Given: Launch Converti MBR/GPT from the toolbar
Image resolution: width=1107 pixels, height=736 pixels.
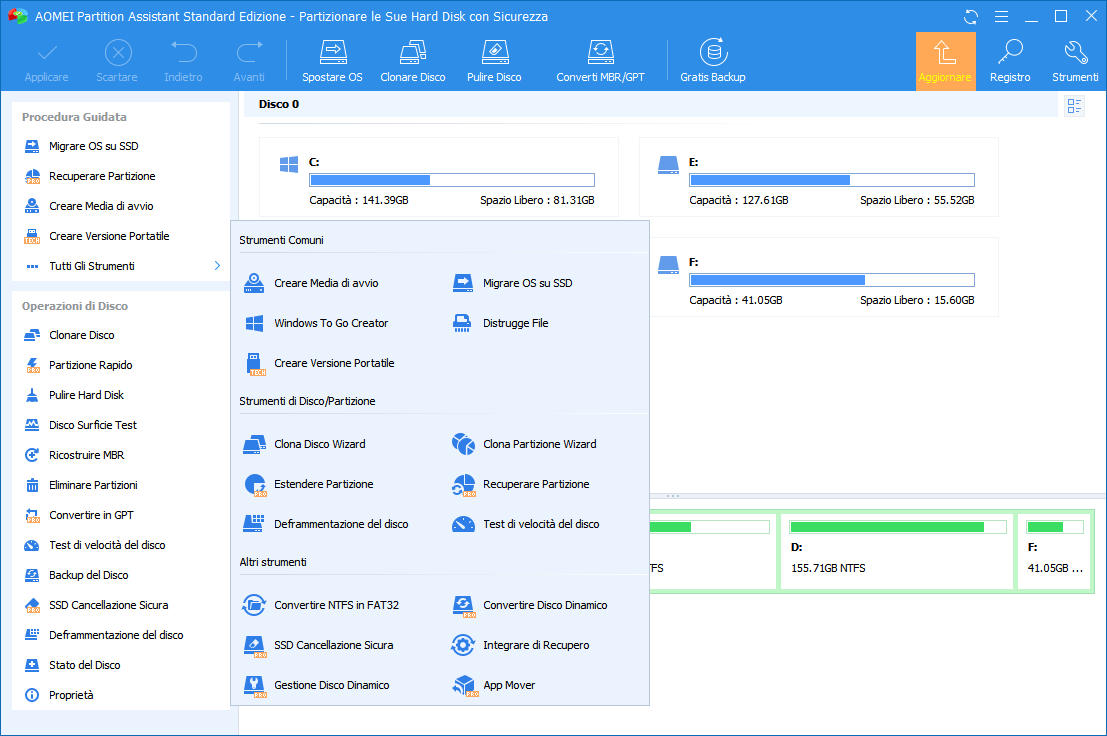Looking at the screenshot, I should coord(600,53).
